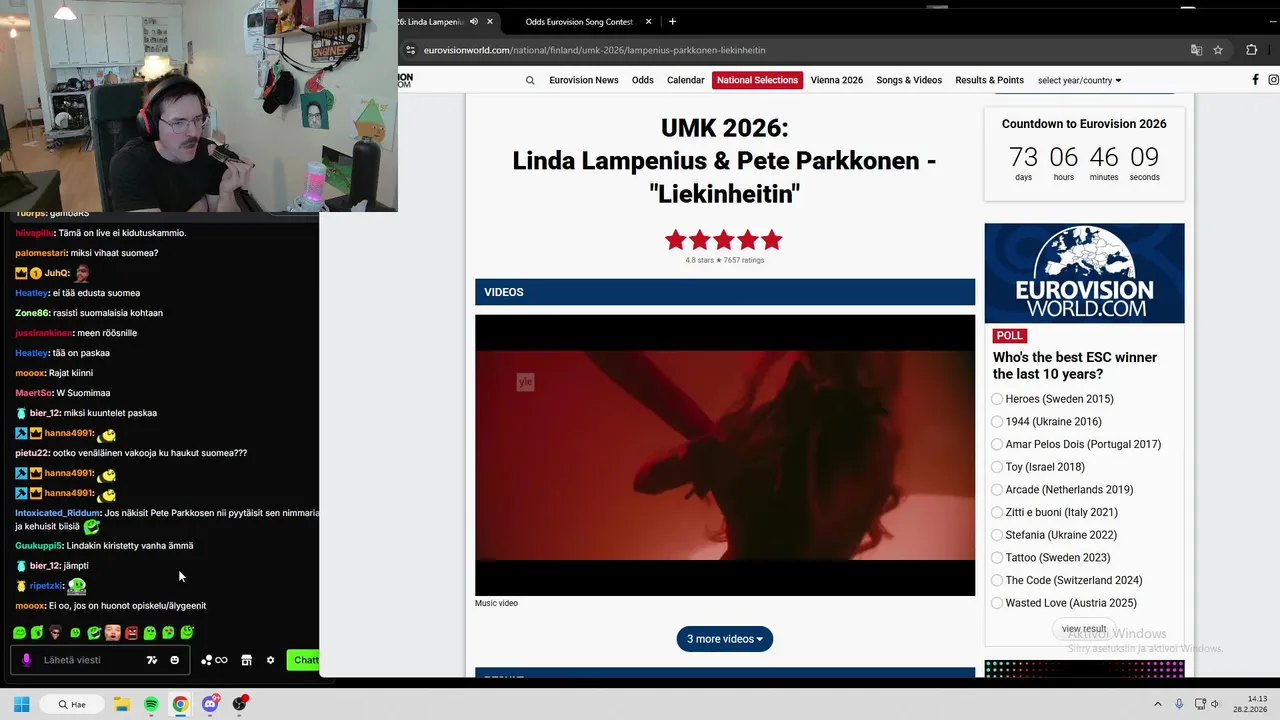The height and width of the screenshot is (720, 1280).
Task: Open the emoji picker in chat input
Action: pos(175,660)
